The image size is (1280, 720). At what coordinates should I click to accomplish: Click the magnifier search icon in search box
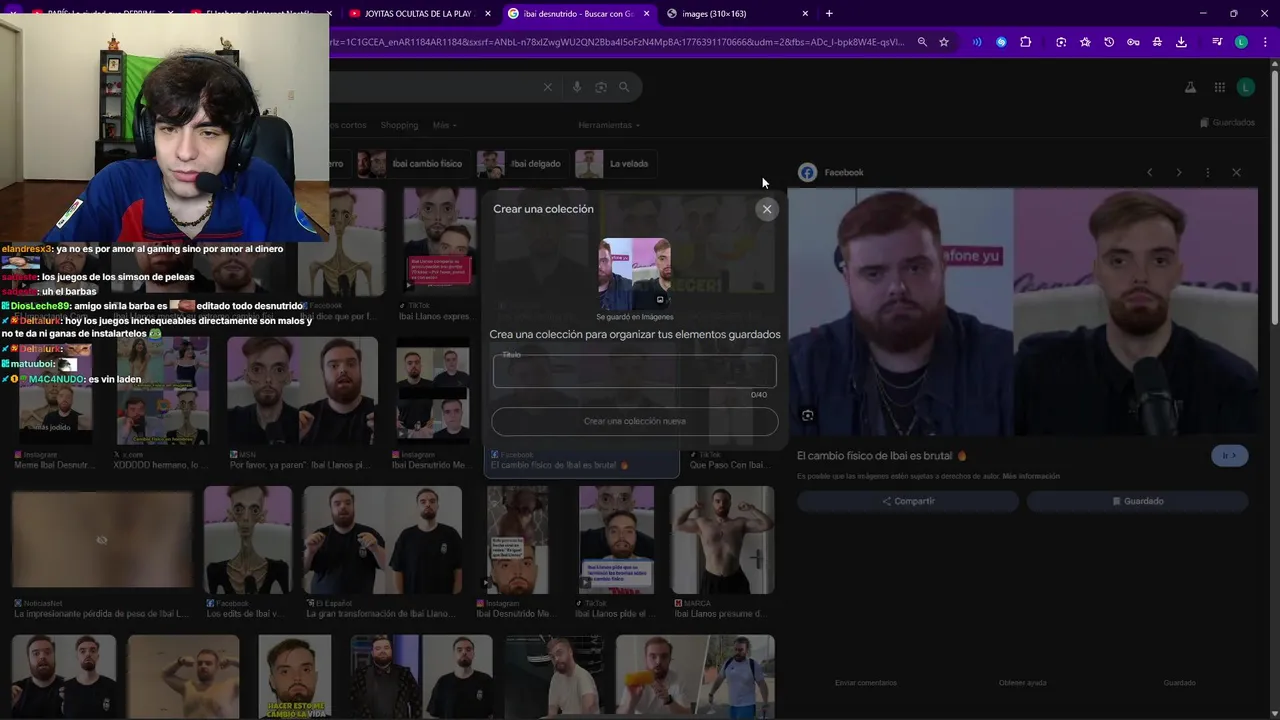coord(624,87)
